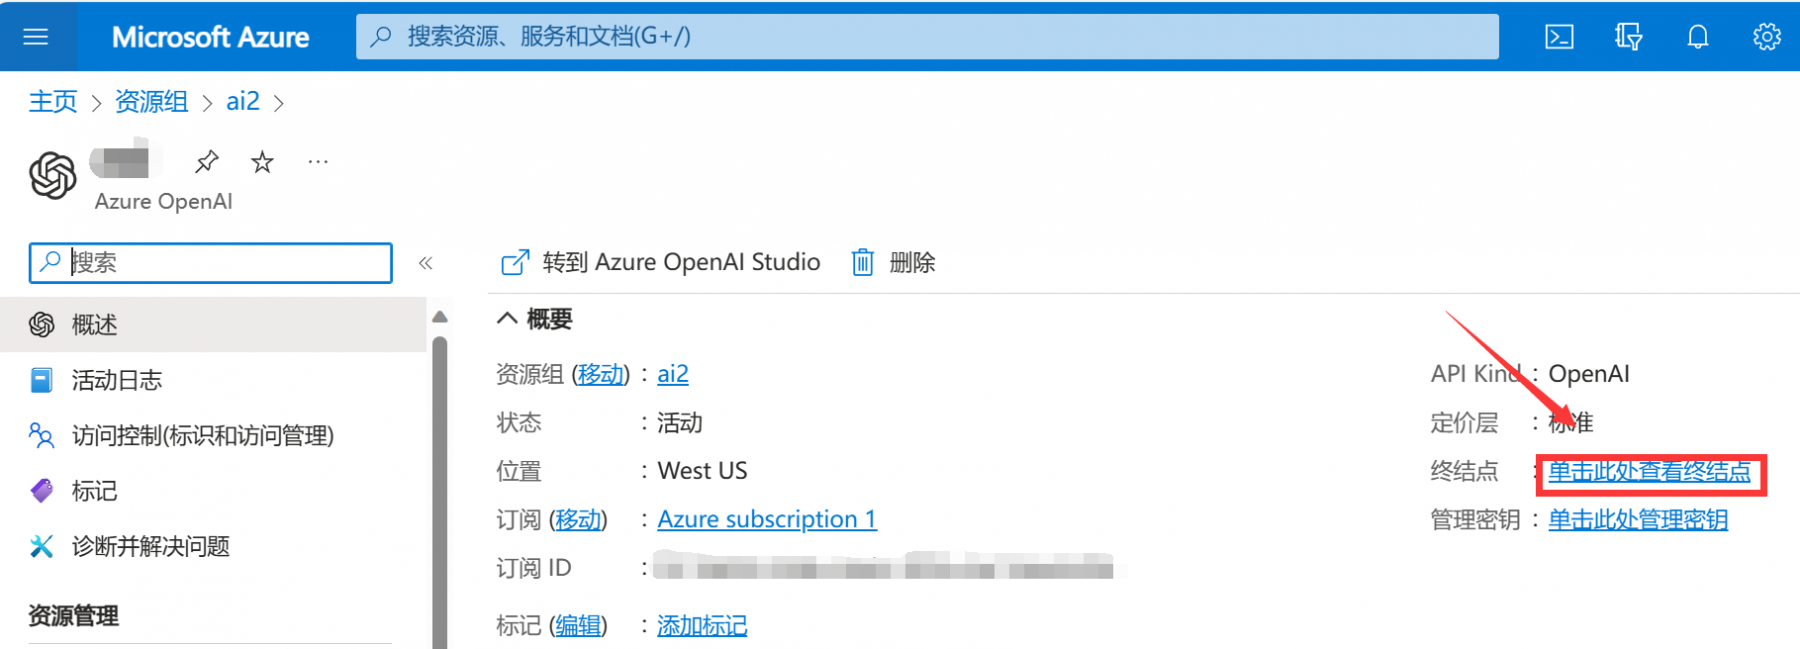Screen dimensions: 1800x649
Task: Click the 订阅 ID label
Action: coord(534,568)
